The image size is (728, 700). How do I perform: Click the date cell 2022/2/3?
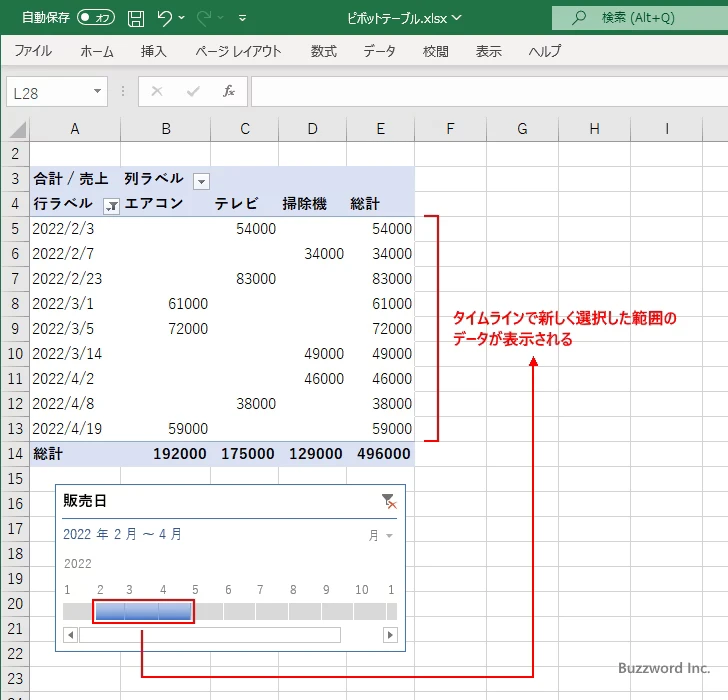click(x=75, y=228)
